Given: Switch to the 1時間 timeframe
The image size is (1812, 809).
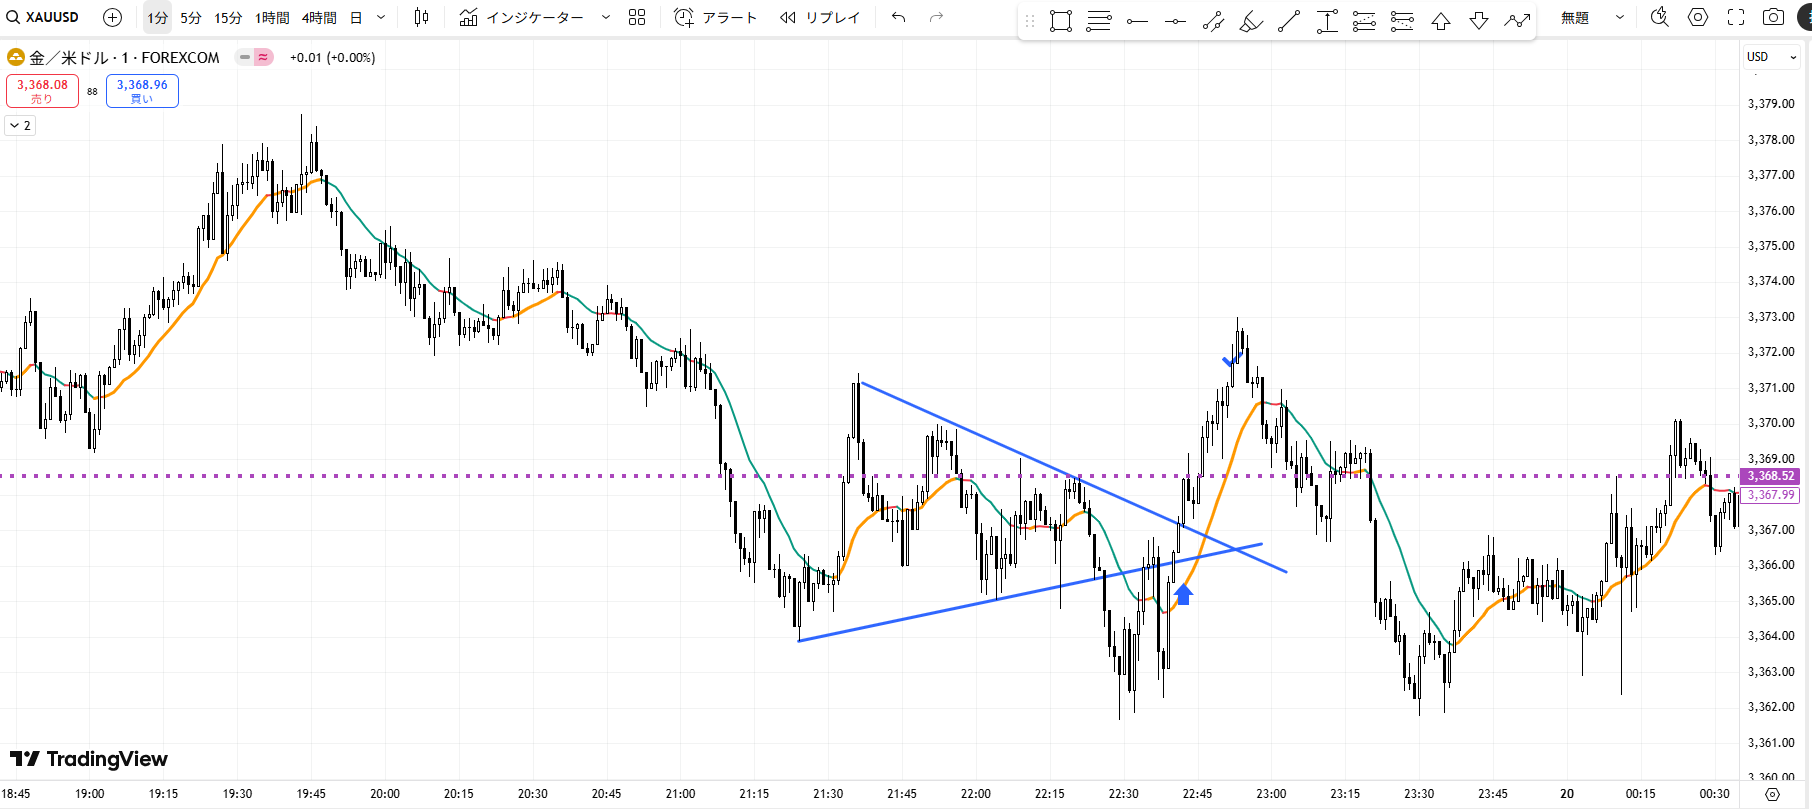Looking at the screenshot, I should (272, 18).
